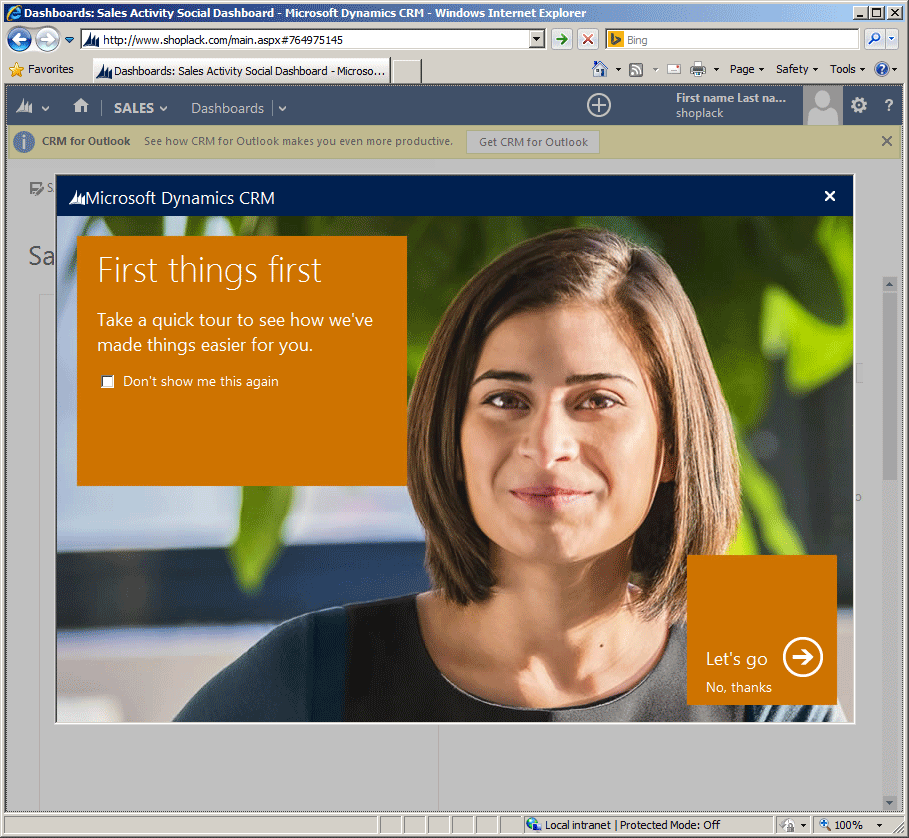Expand the Dashboards chevron dropdown

click(x=282, y=108)
